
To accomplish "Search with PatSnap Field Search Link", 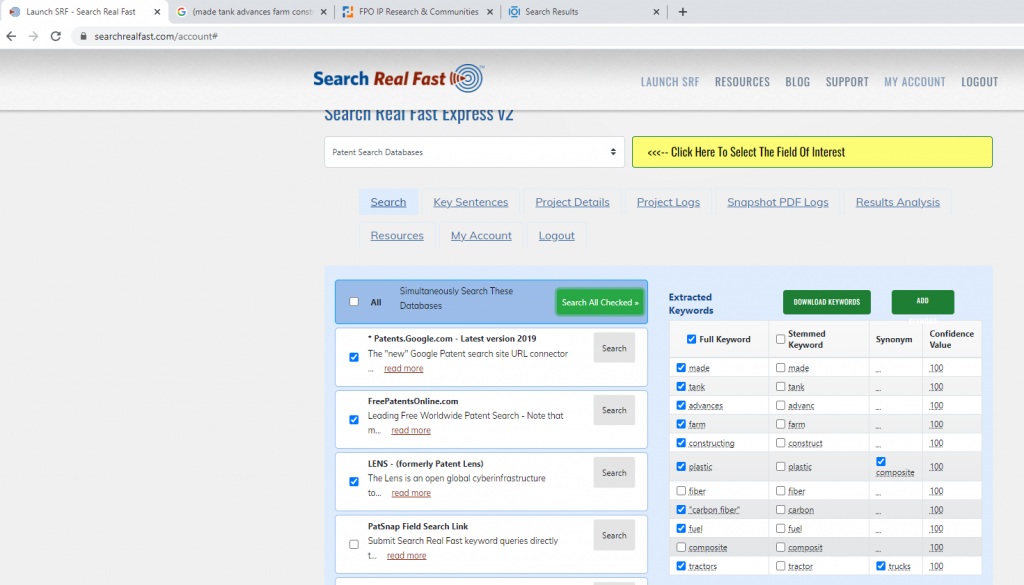I will tap(614, 535).
